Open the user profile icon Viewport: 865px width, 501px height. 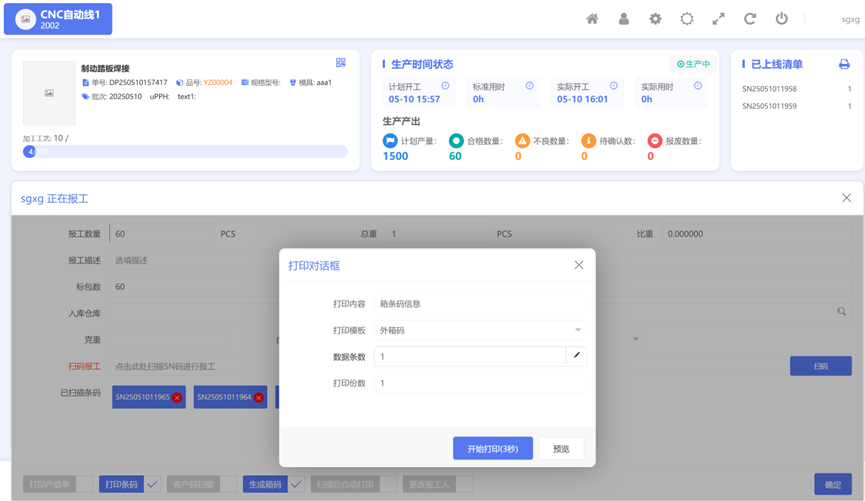[x=624, y=19]
